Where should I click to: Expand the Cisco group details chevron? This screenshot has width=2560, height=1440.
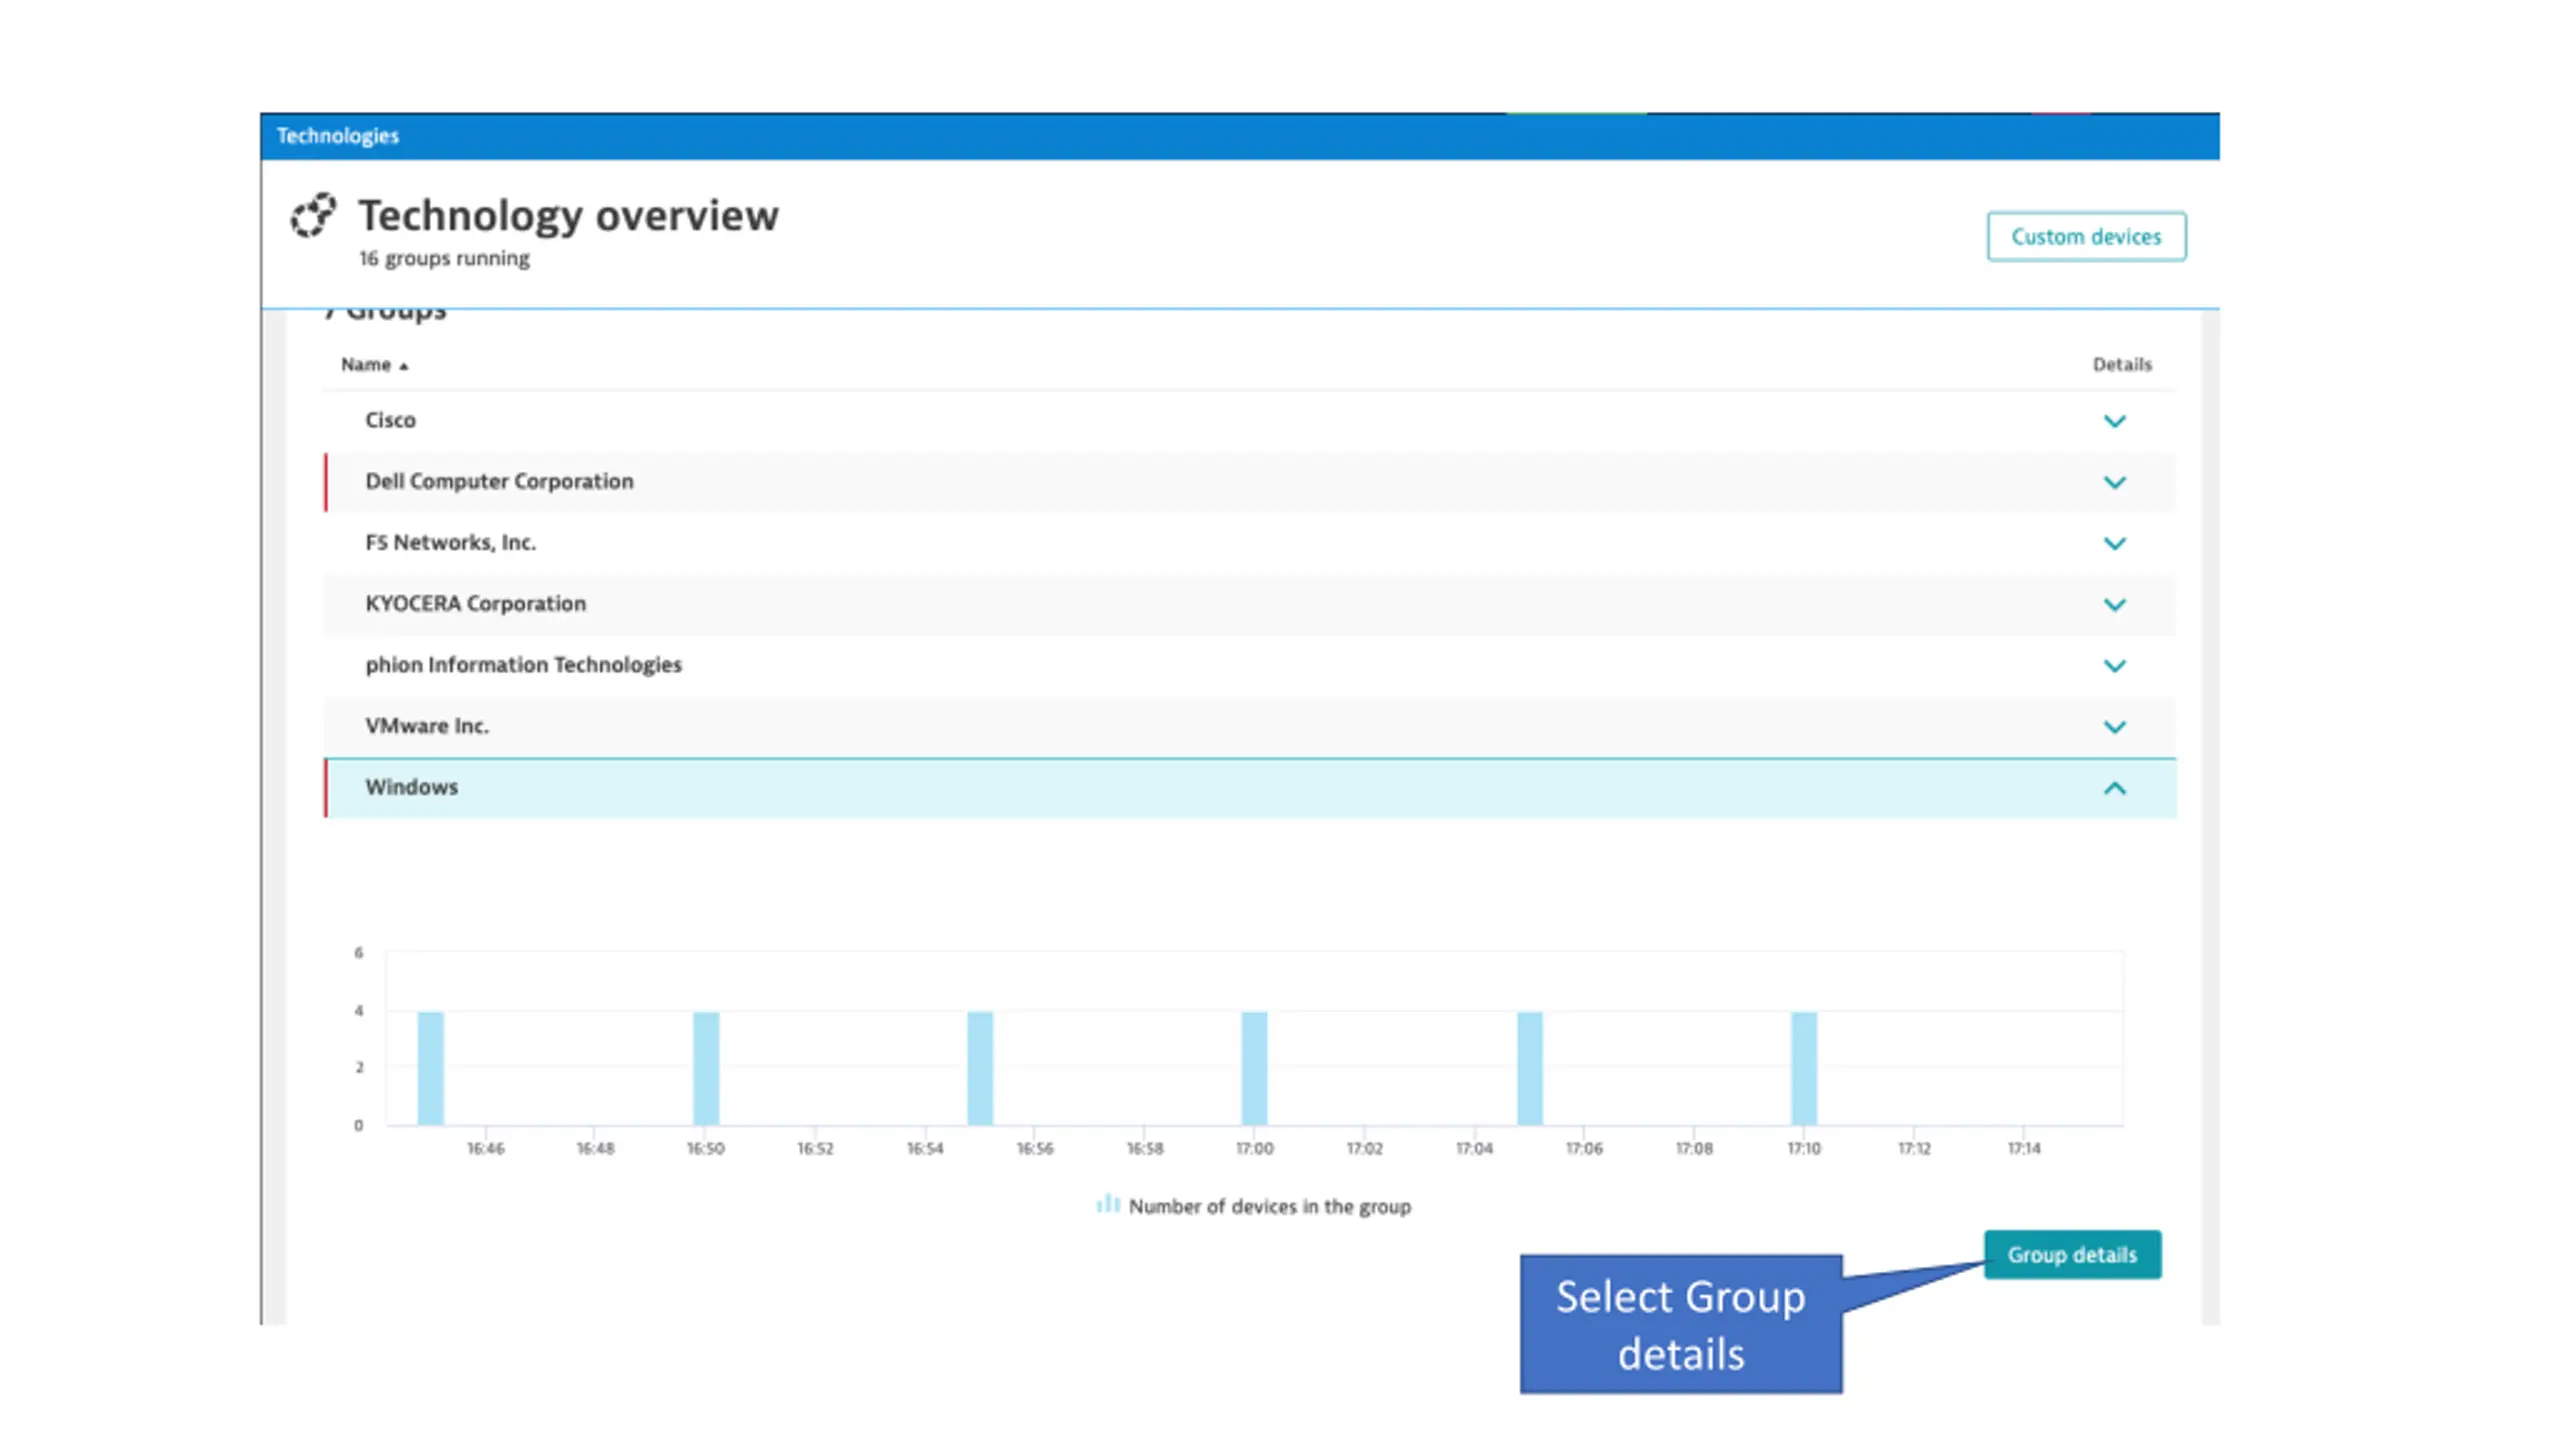pyautogui.click(x=2113, y=421)
